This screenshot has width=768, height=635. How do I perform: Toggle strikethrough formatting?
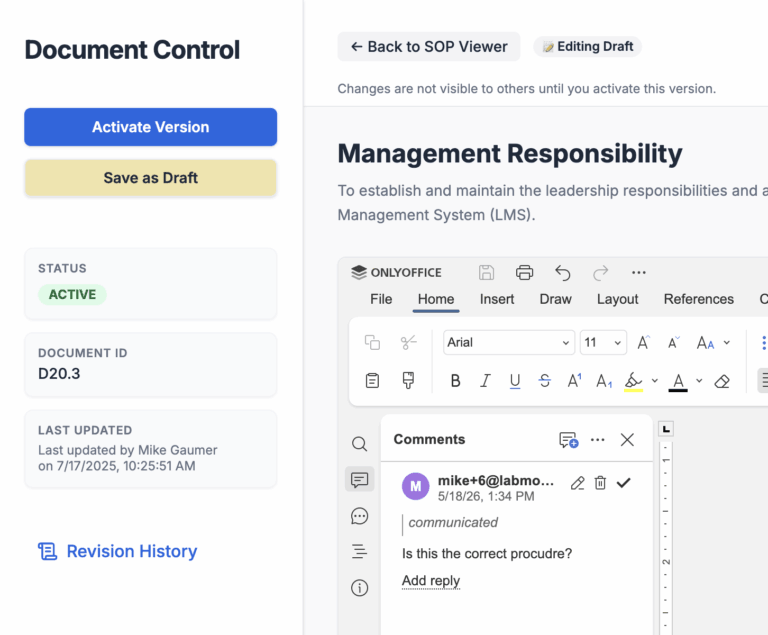544,380
